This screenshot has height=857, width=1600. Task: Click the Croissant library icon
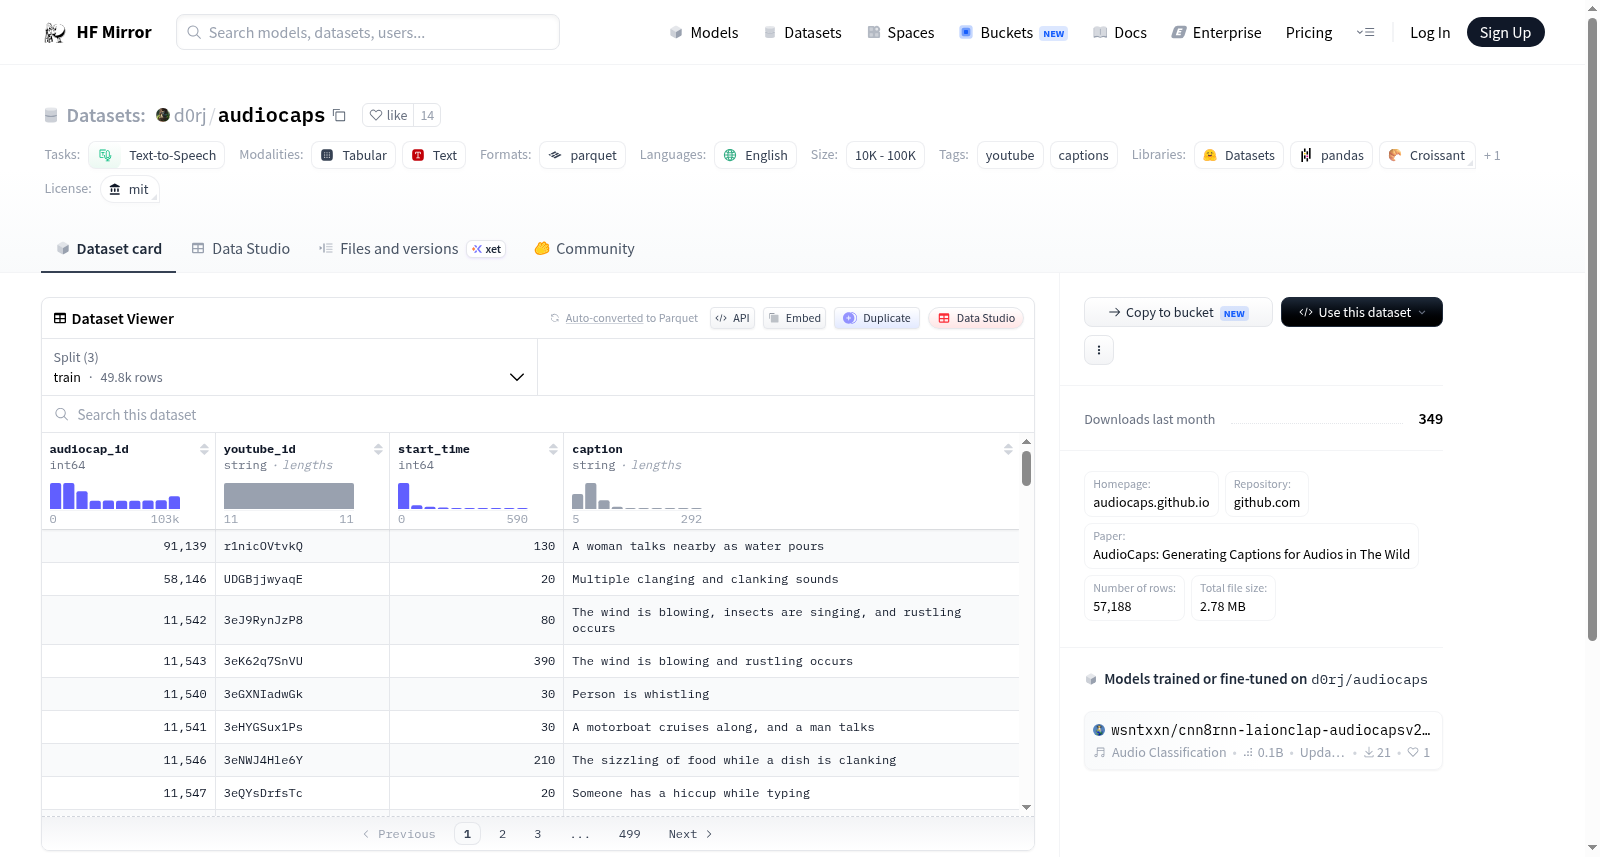click(1395, 155)
